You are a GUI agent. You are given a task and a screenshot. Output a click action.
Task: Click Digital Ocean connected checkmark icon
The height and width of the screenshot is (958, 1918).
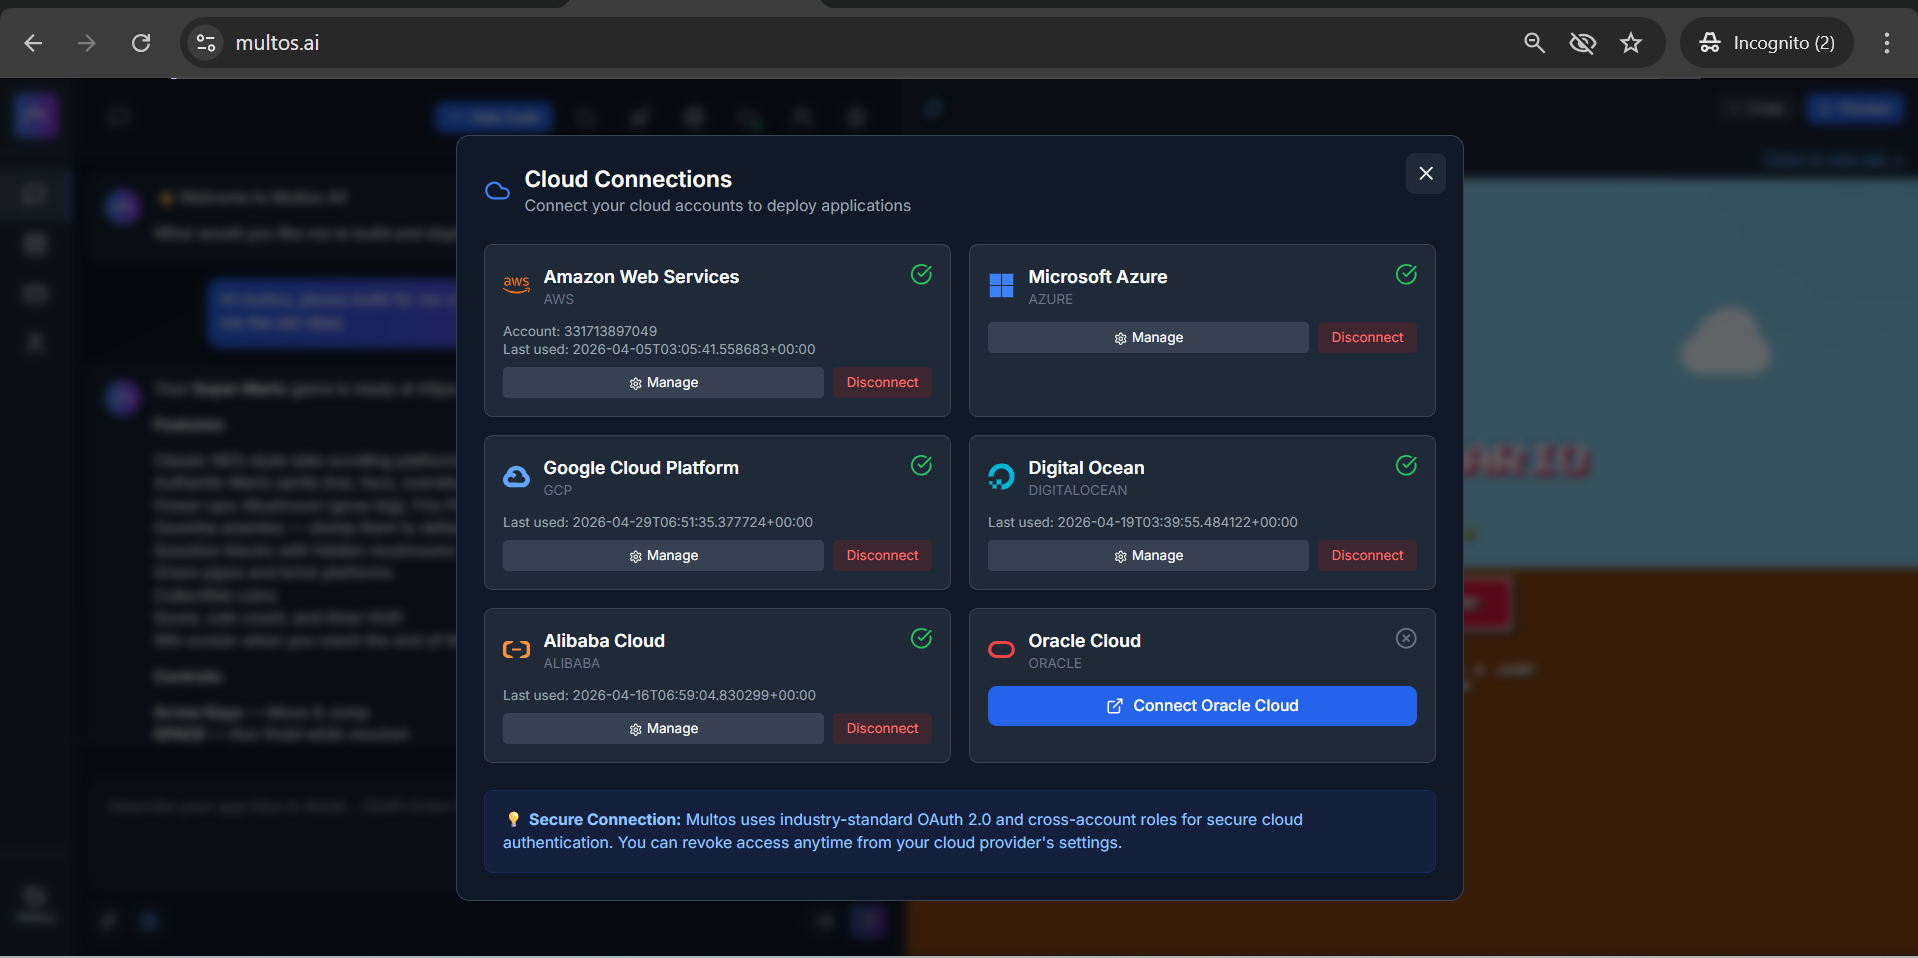coord(1406,465)
